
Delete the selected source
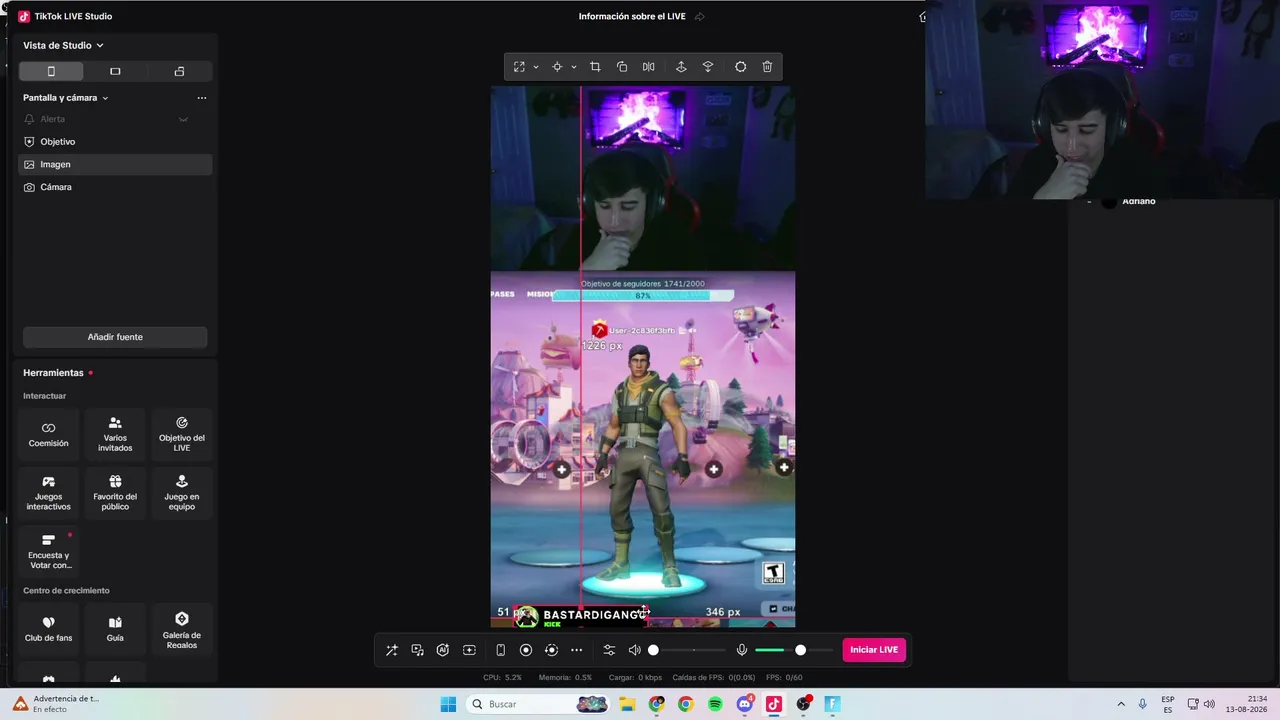(767, 67)
